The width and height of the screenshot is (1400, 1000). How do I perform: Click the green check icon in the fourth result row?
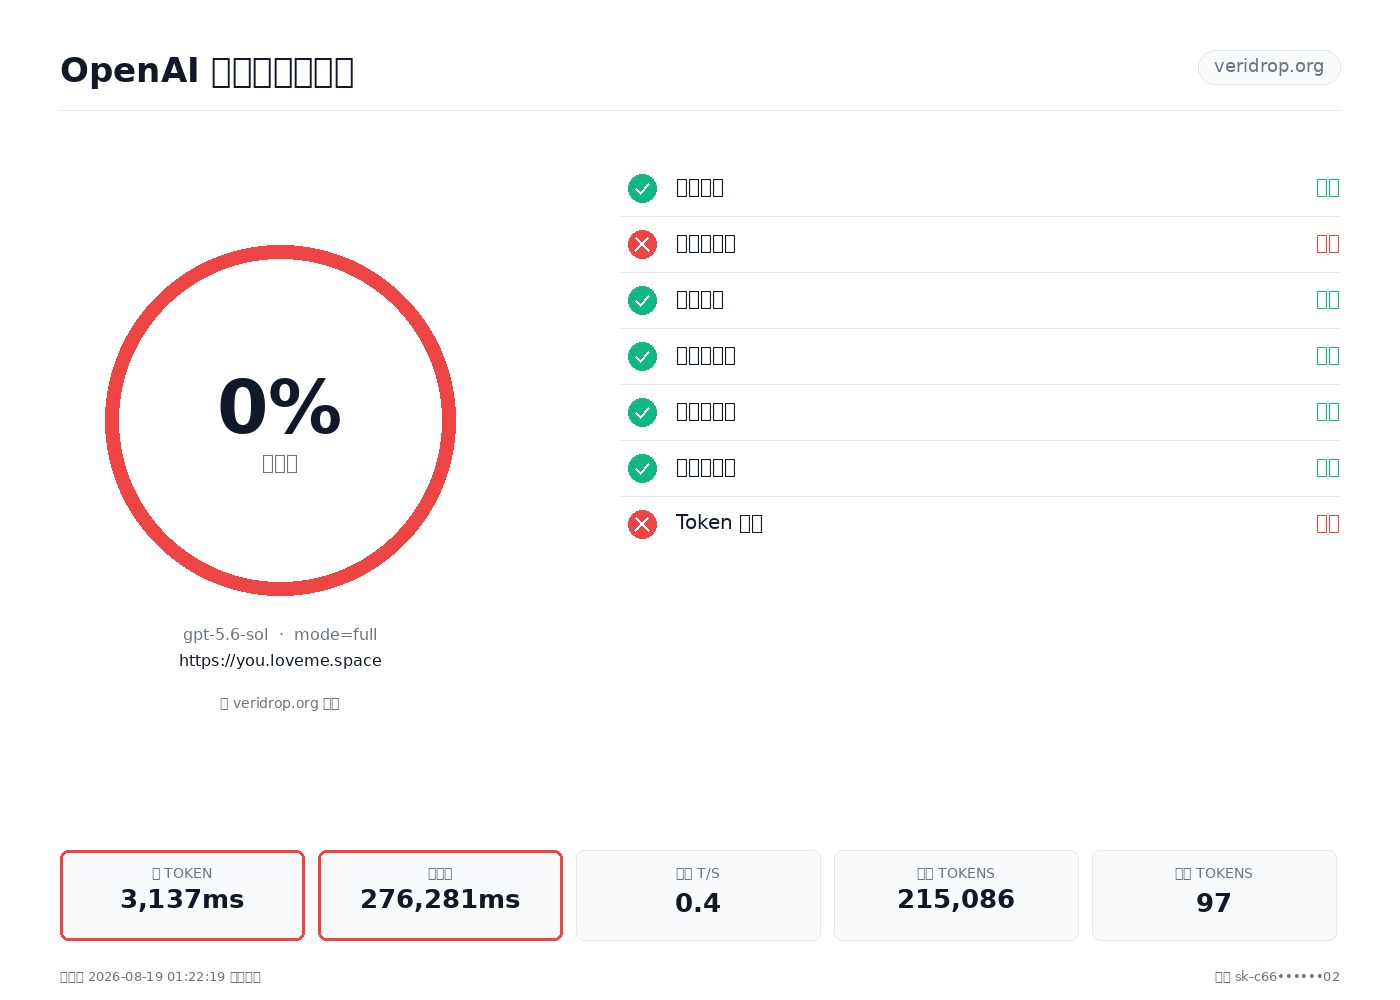pyautogui.click(x=642, y=356)
